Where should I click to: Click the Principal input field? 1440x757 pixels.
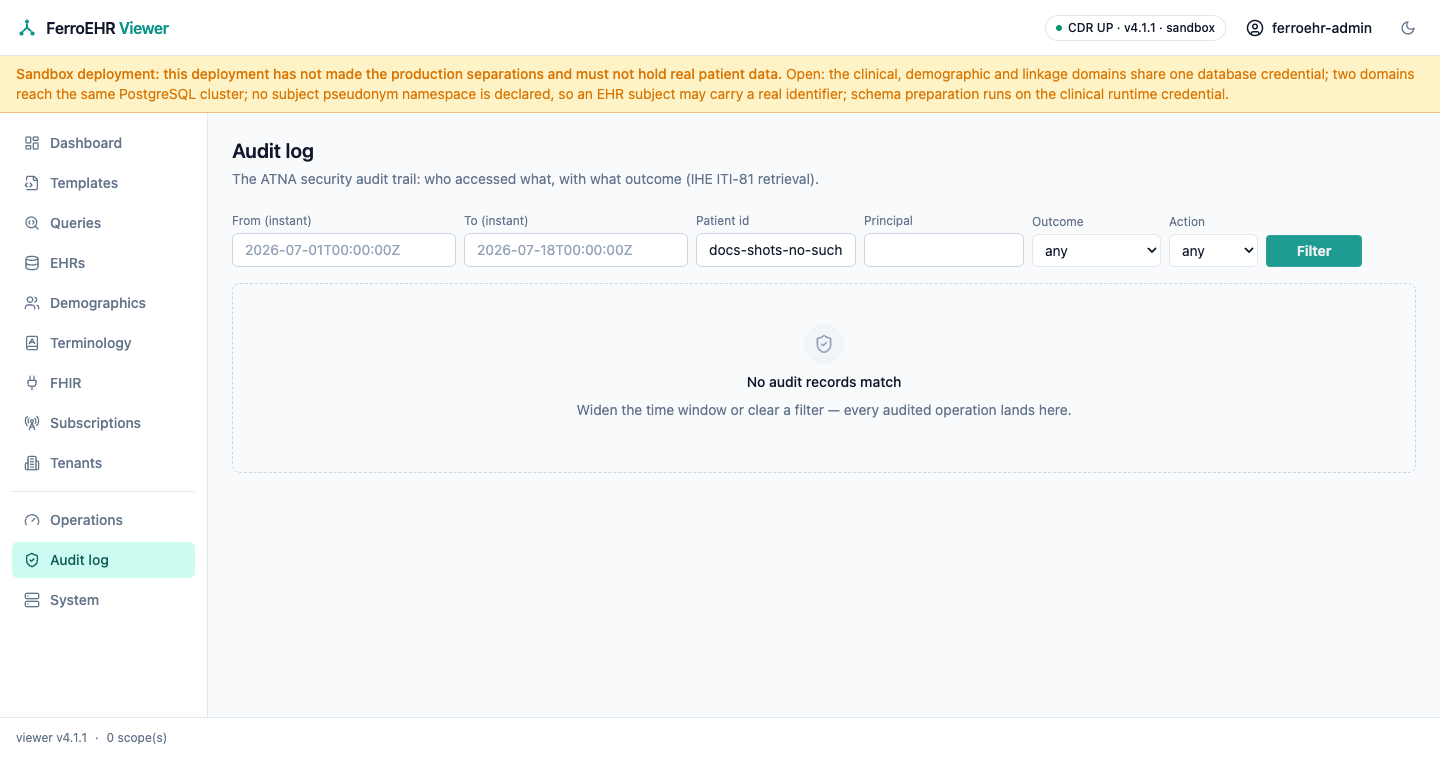(944, 250)
